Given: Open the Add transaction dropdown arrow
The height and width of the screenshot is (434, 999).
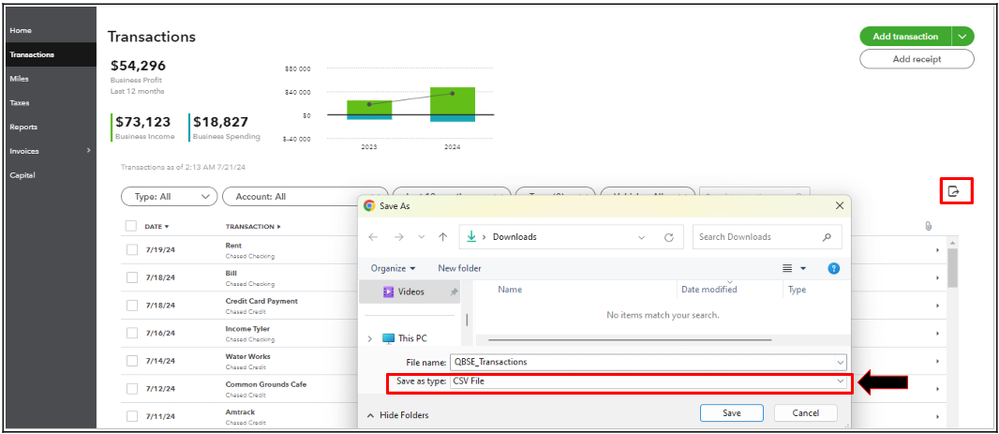Looking at the screenshot, I should pos(963,36).
